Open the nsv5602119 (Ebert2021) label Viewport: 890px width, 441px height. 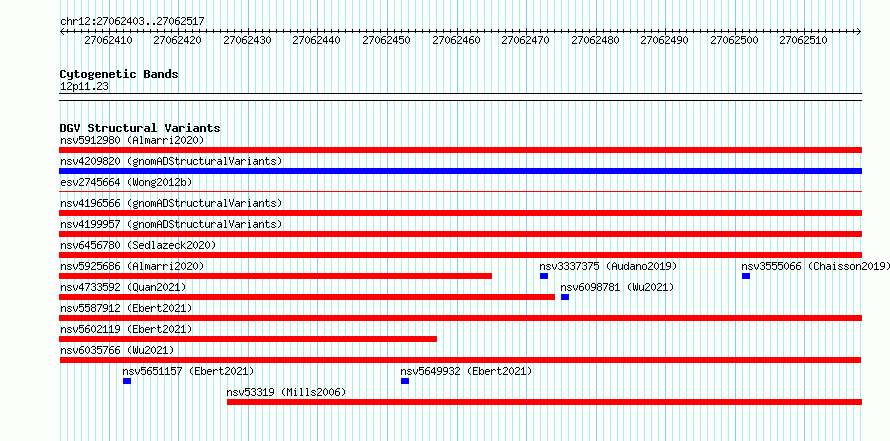pos(126,329)
